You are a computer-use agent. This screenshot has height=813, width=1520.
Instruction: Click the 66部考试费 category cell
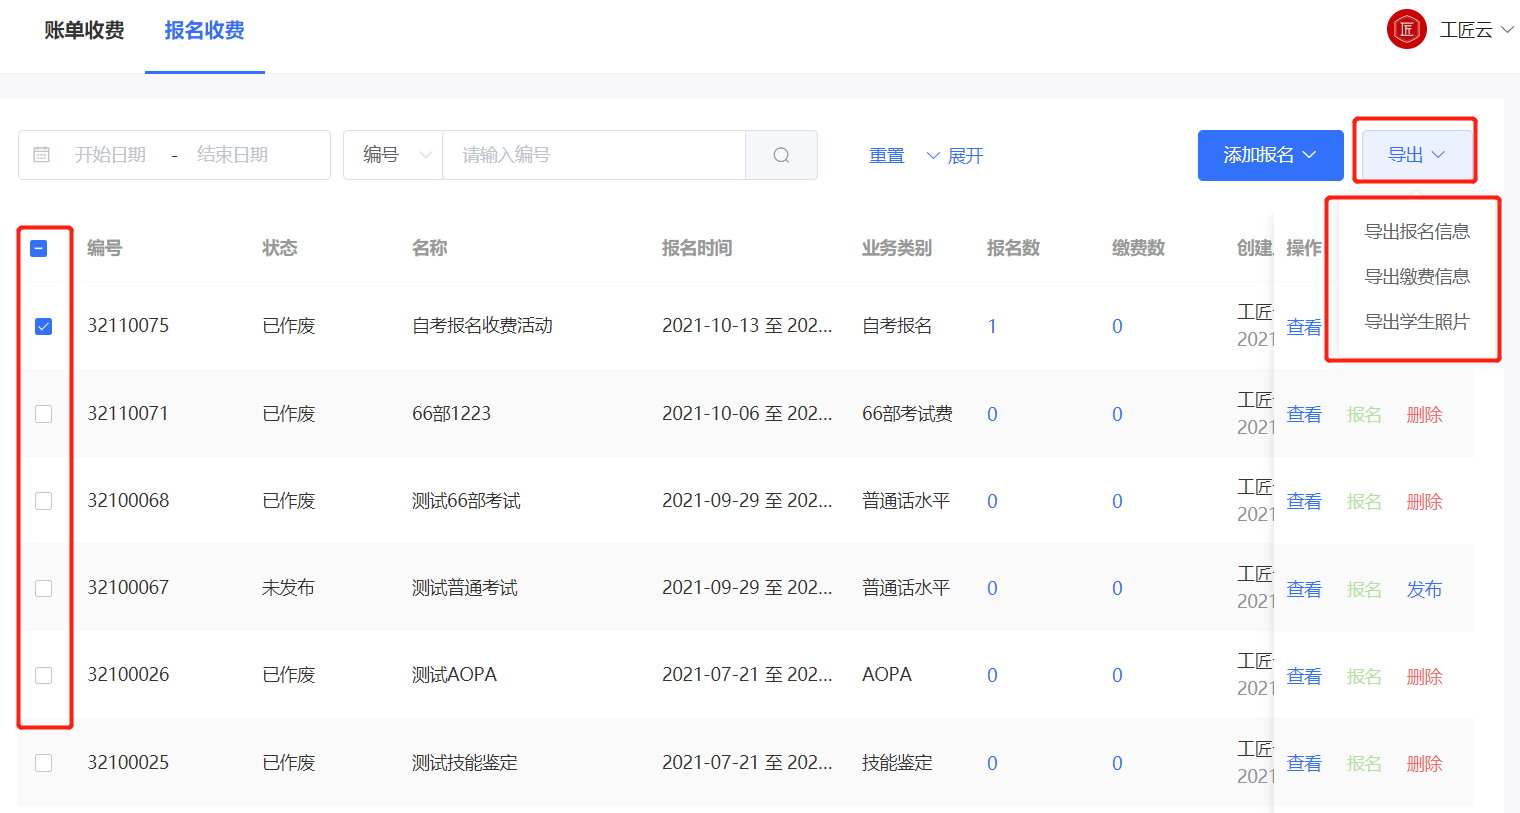(x=907, y=414)
